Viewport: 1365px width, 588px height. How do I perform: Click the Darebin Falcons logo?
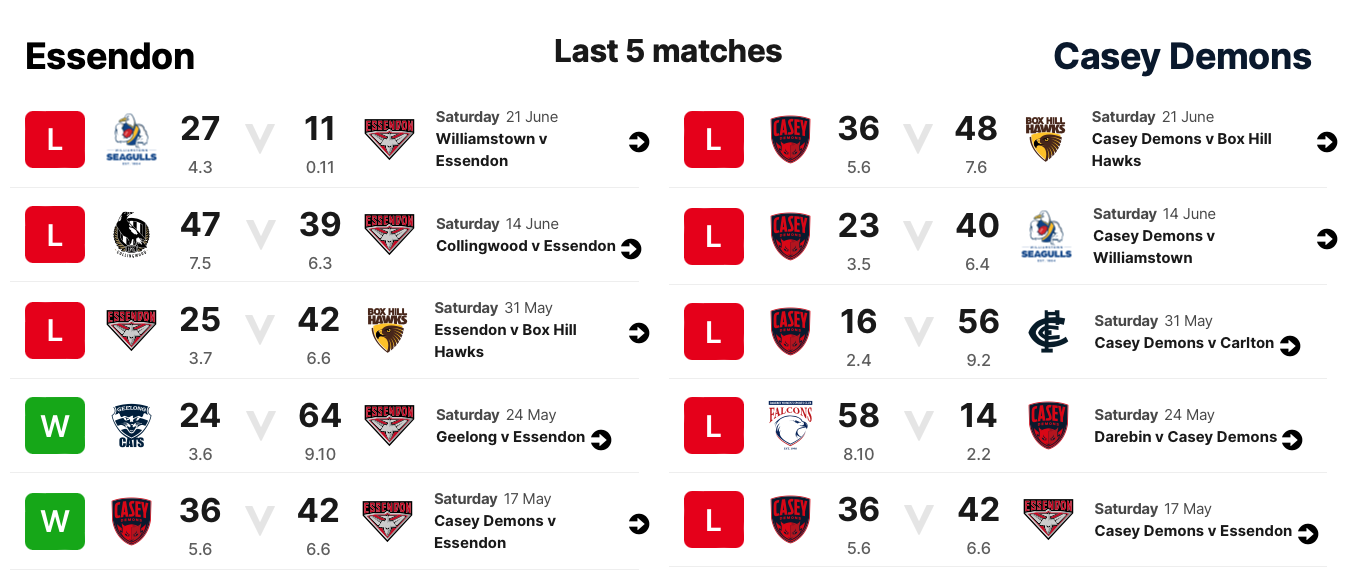tap(789, 427)
